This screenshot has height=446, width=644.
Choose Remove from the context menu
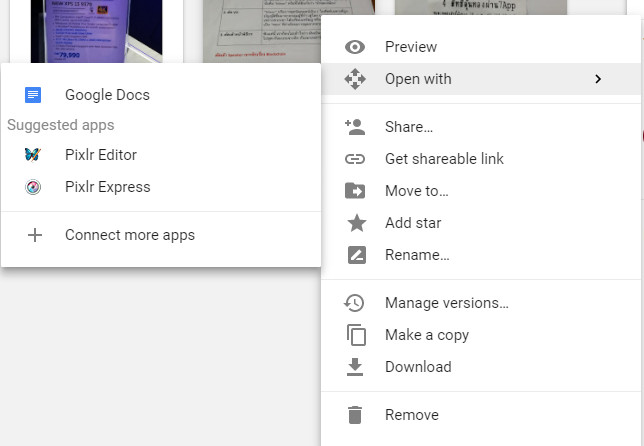click(x=481, y=415)
